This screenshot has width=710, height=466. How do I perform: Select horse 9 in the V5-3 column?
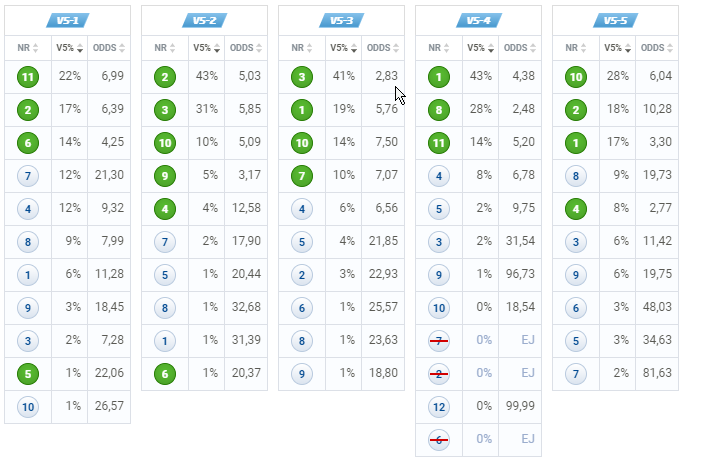pyautogui.click(x=302, y=374)
